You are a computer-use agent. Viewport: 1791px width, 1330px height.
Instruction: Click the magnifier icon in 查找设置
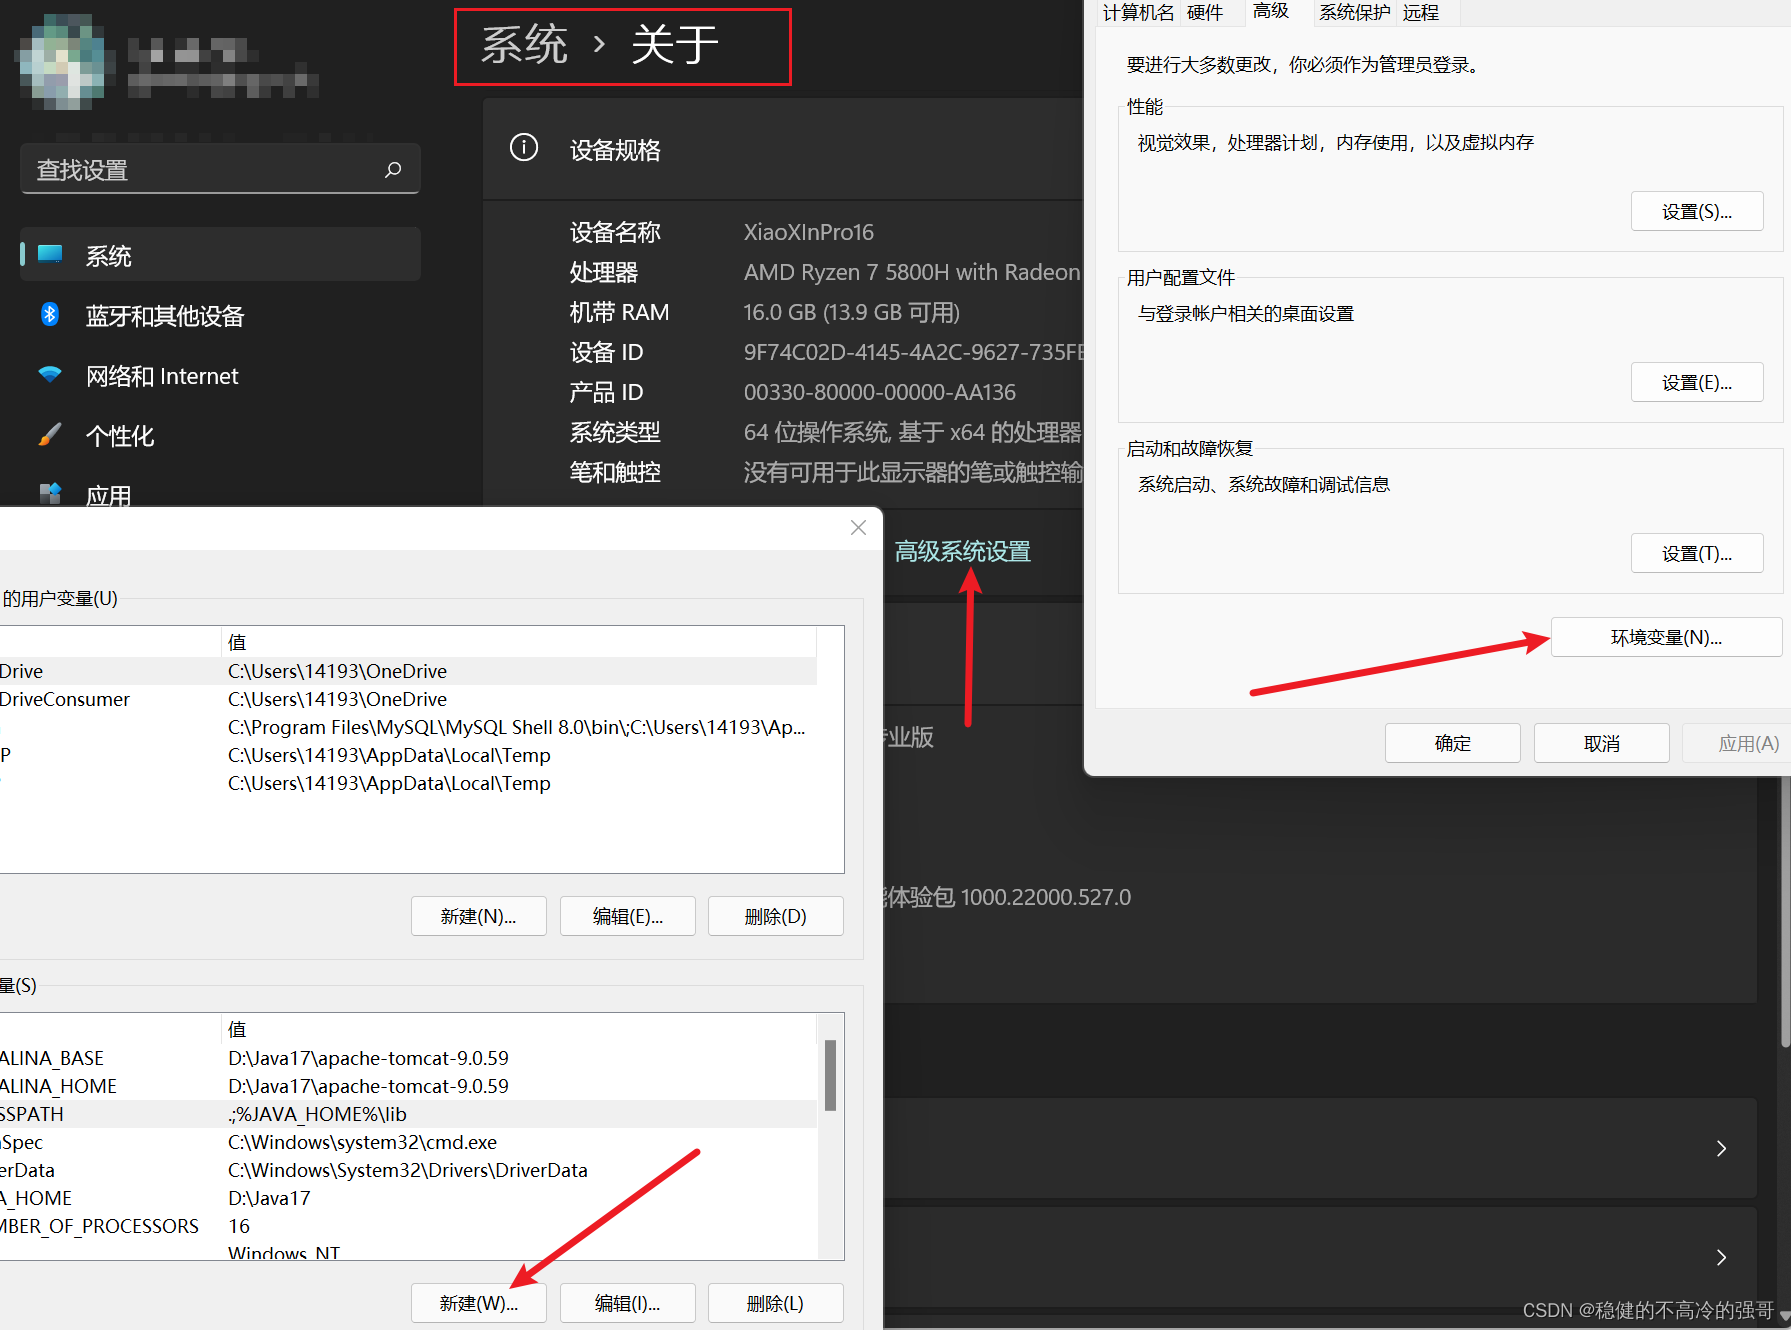pos(393,169)
